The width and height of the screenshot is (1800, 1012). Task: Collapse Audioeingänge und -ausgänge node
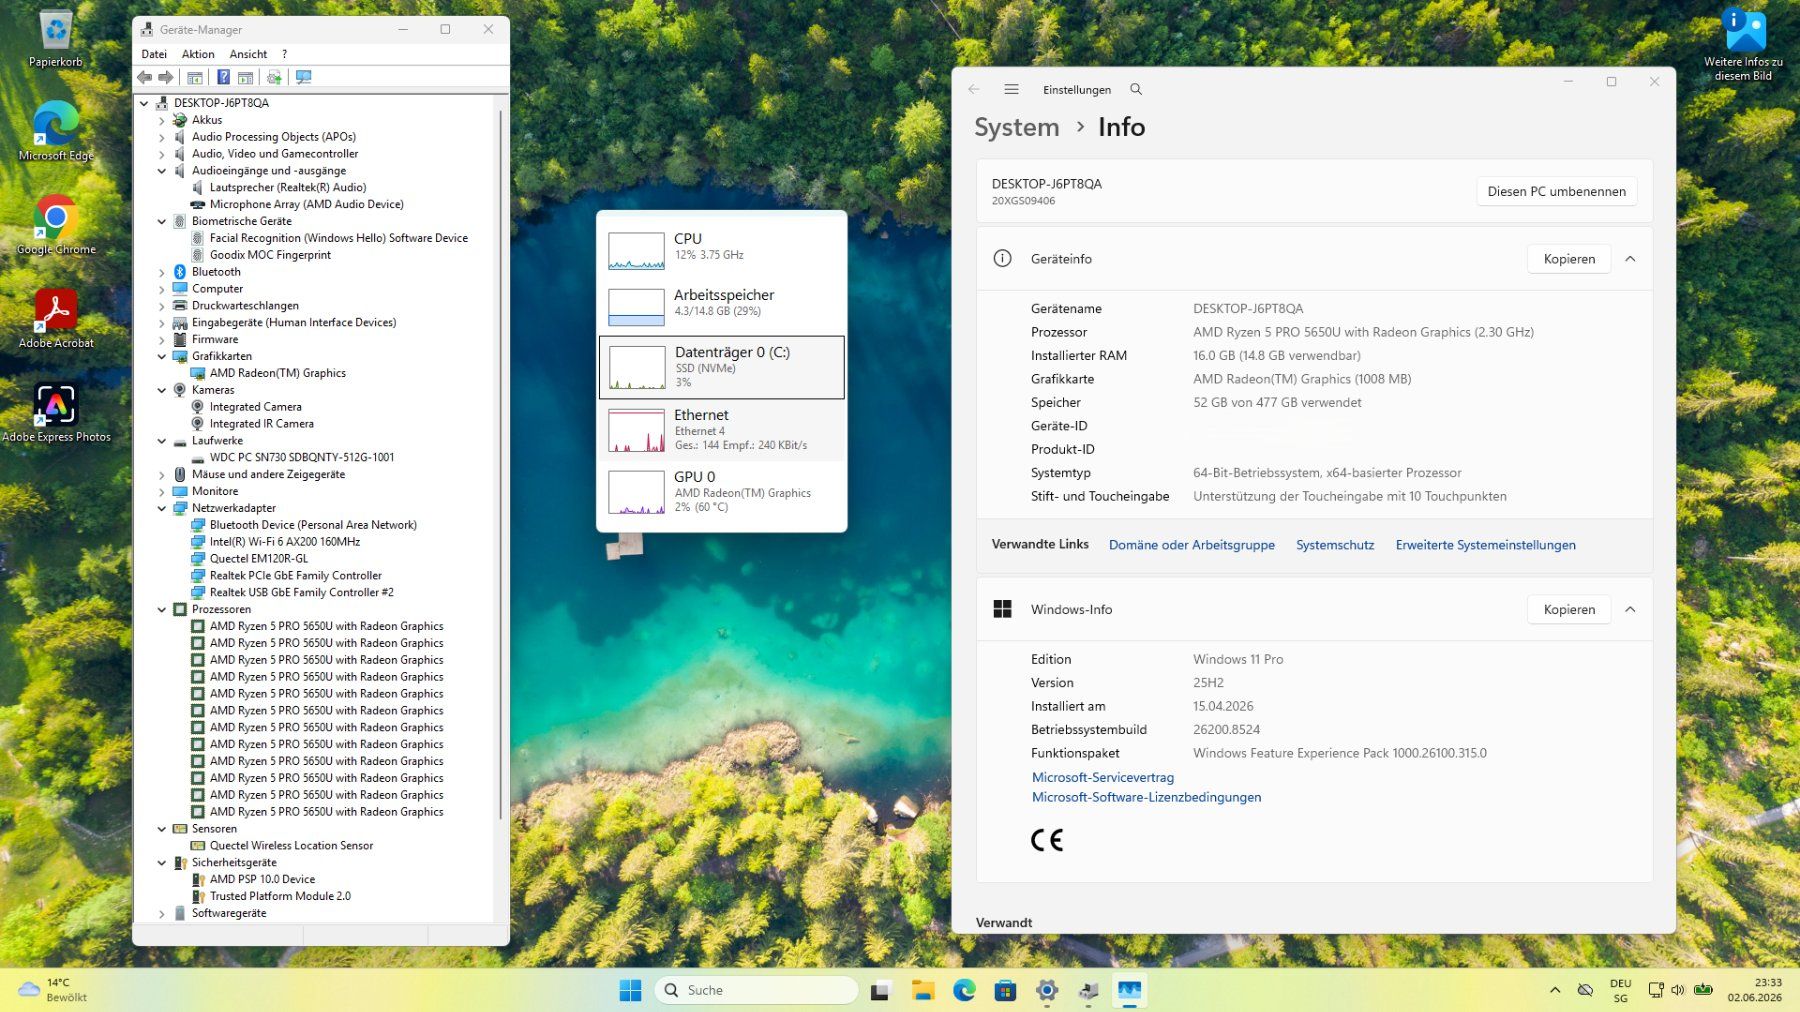[x=162, y=171]
